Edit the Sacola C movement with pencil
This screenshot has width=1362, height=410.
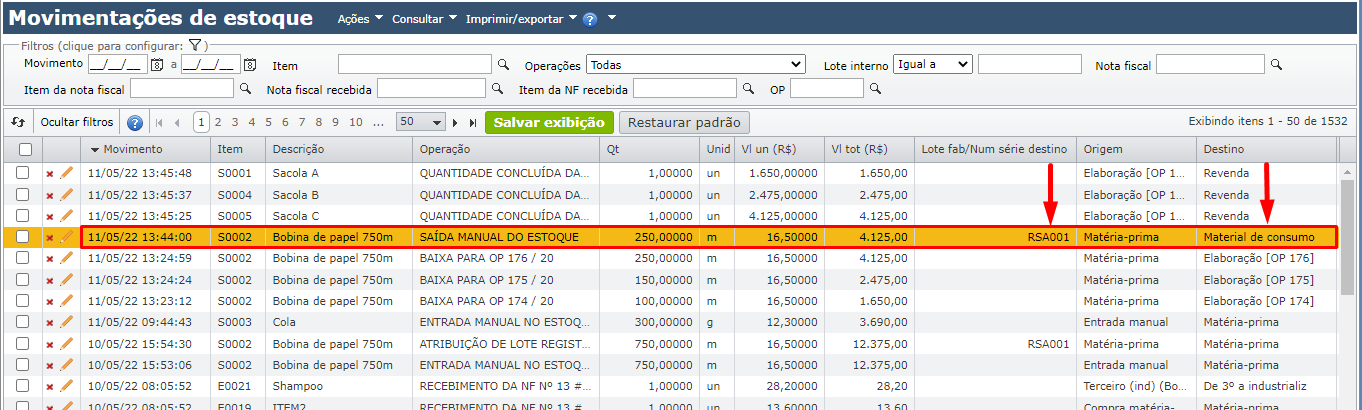[x=66, y=216]
